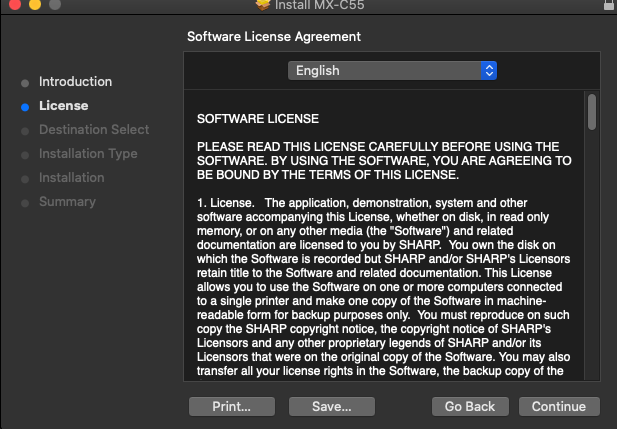617x429 pixels.
Task: Print the license with the Print... button
Action: (231, 407)
